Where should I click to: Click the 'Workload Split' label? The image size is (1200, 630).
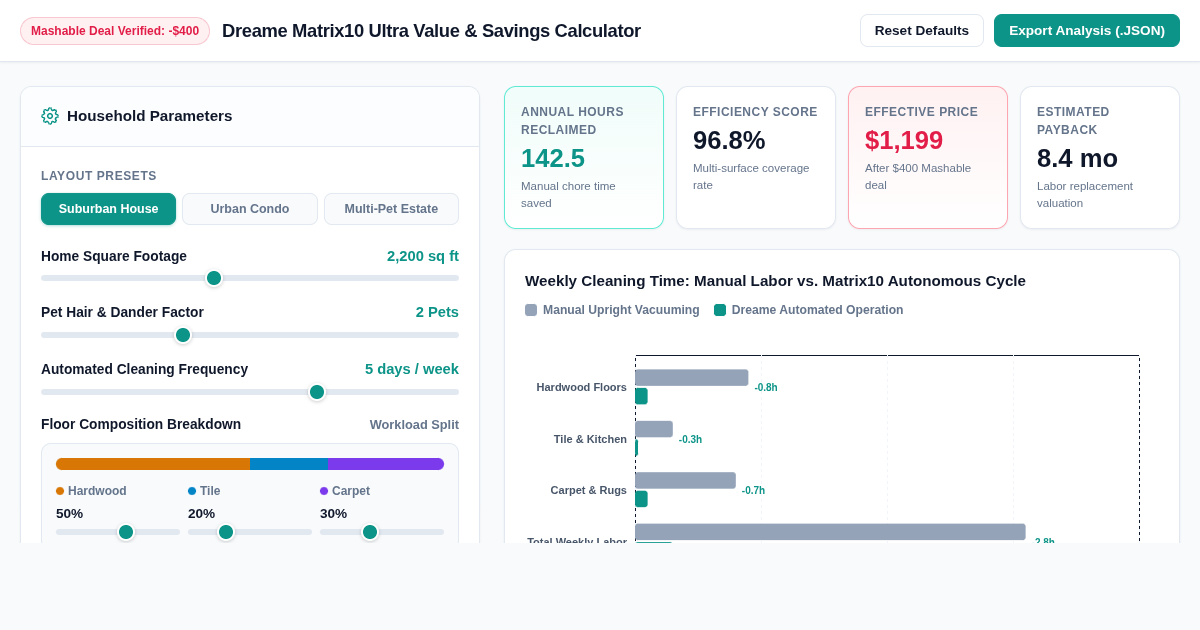click(414, 425)
